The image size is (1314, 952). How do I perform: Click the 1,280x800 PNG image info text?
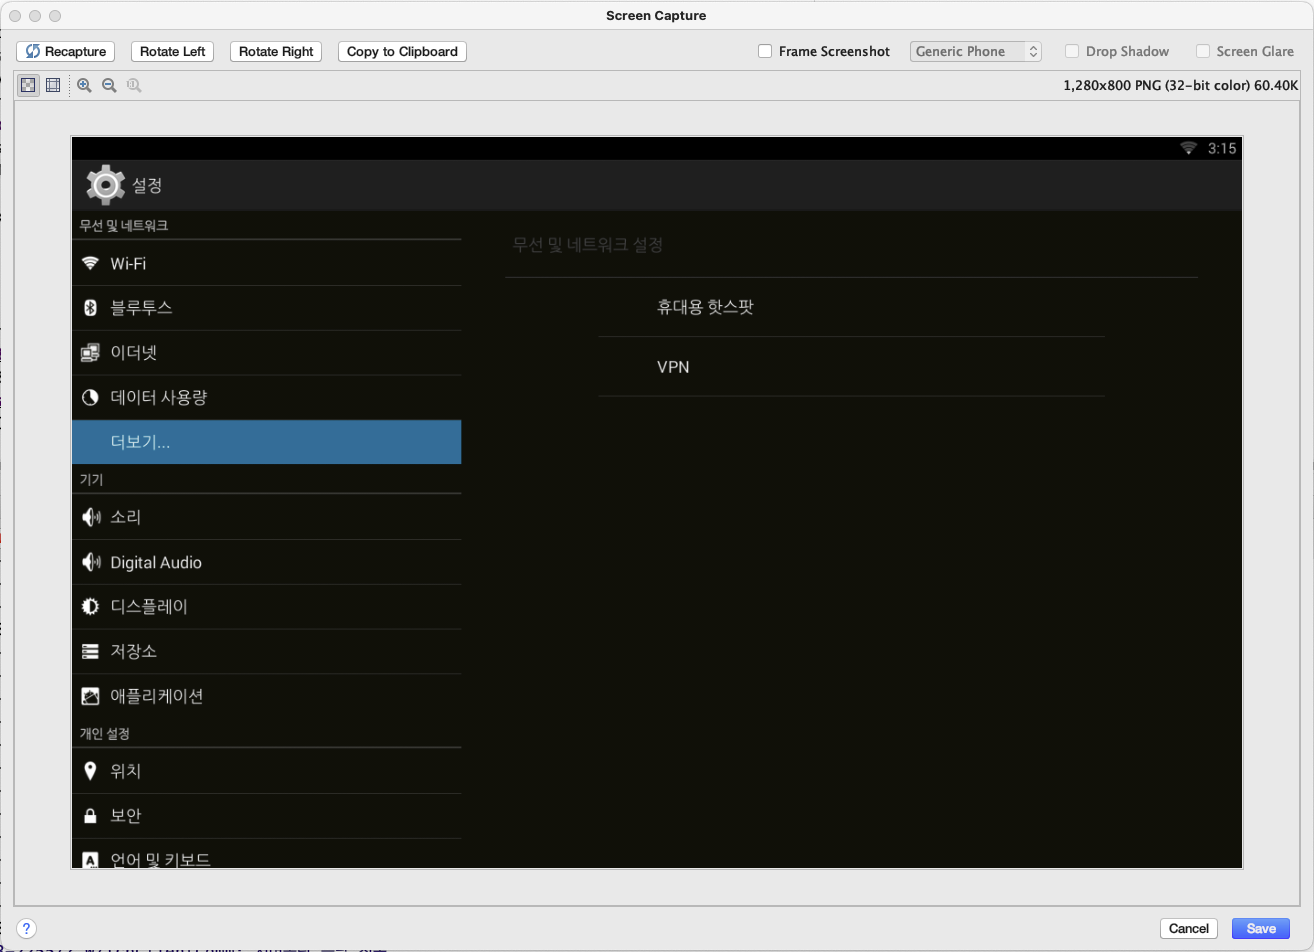point(1180,86)
